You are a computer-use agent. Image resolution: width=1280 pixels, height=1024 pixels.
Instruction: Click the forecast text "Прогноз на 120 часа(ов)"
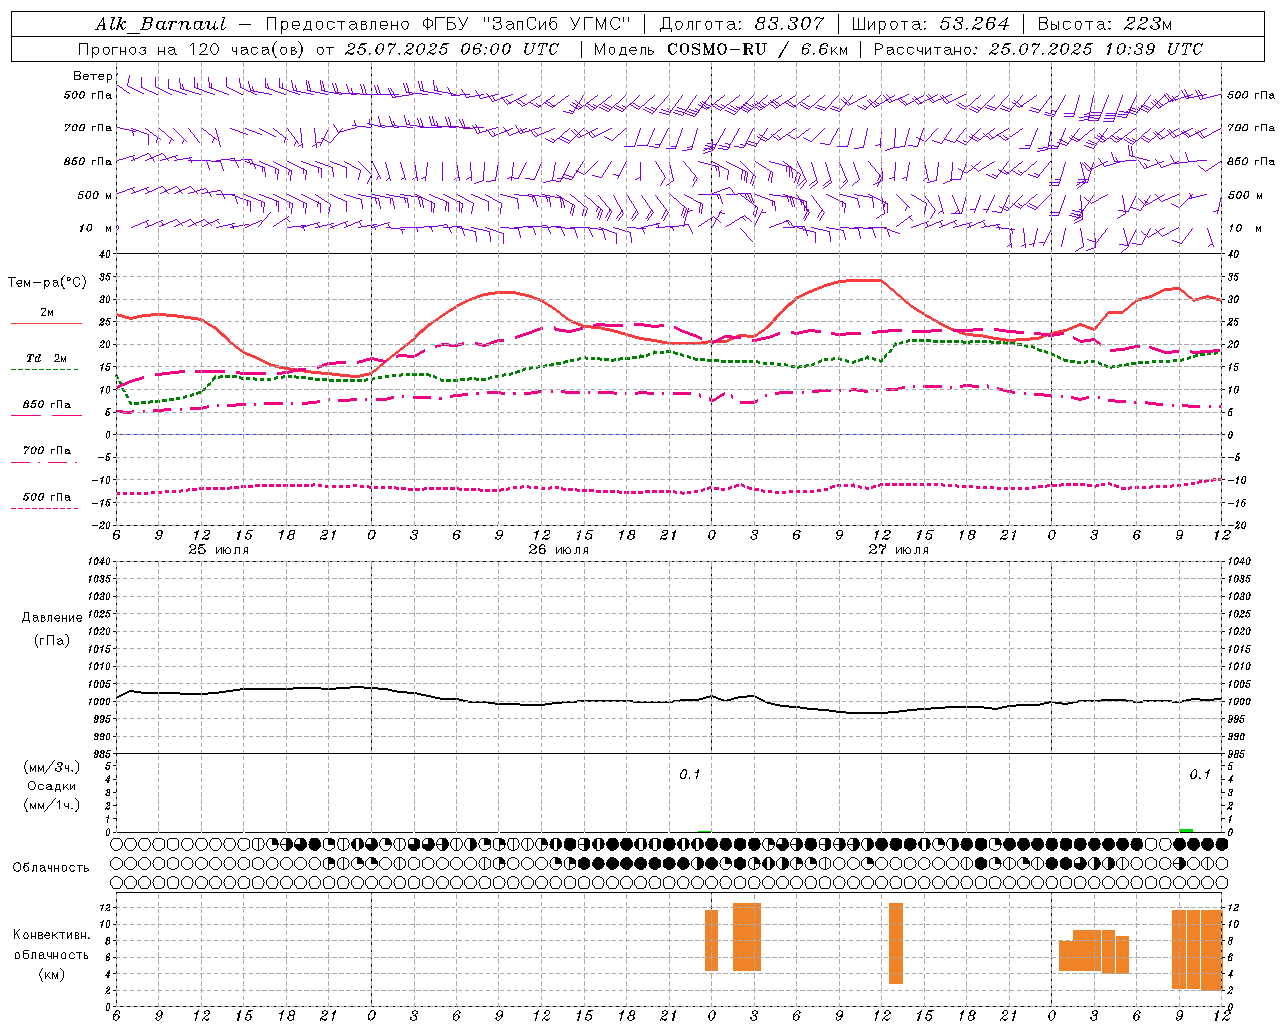point(193,49)
